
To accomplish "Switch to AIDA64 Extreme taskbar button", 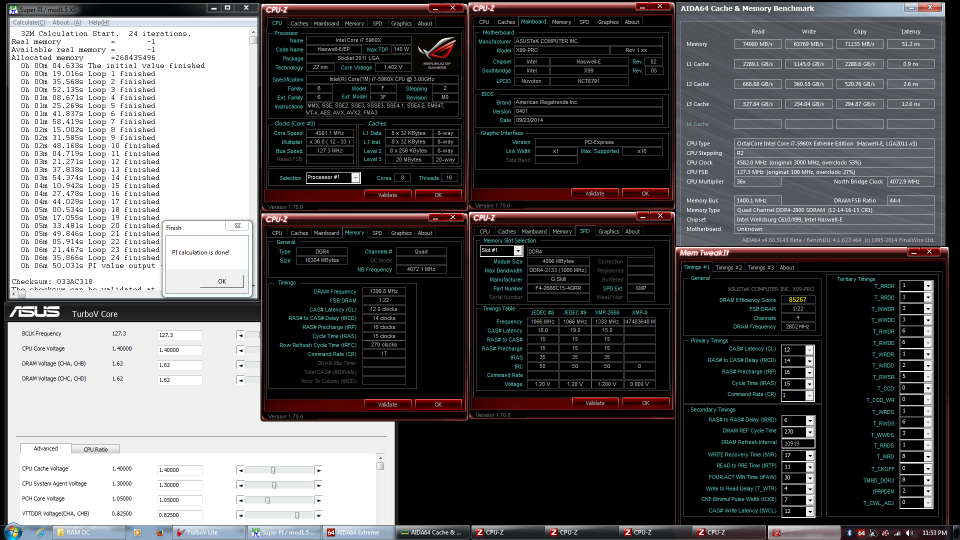I will click(x=359, y=533).
